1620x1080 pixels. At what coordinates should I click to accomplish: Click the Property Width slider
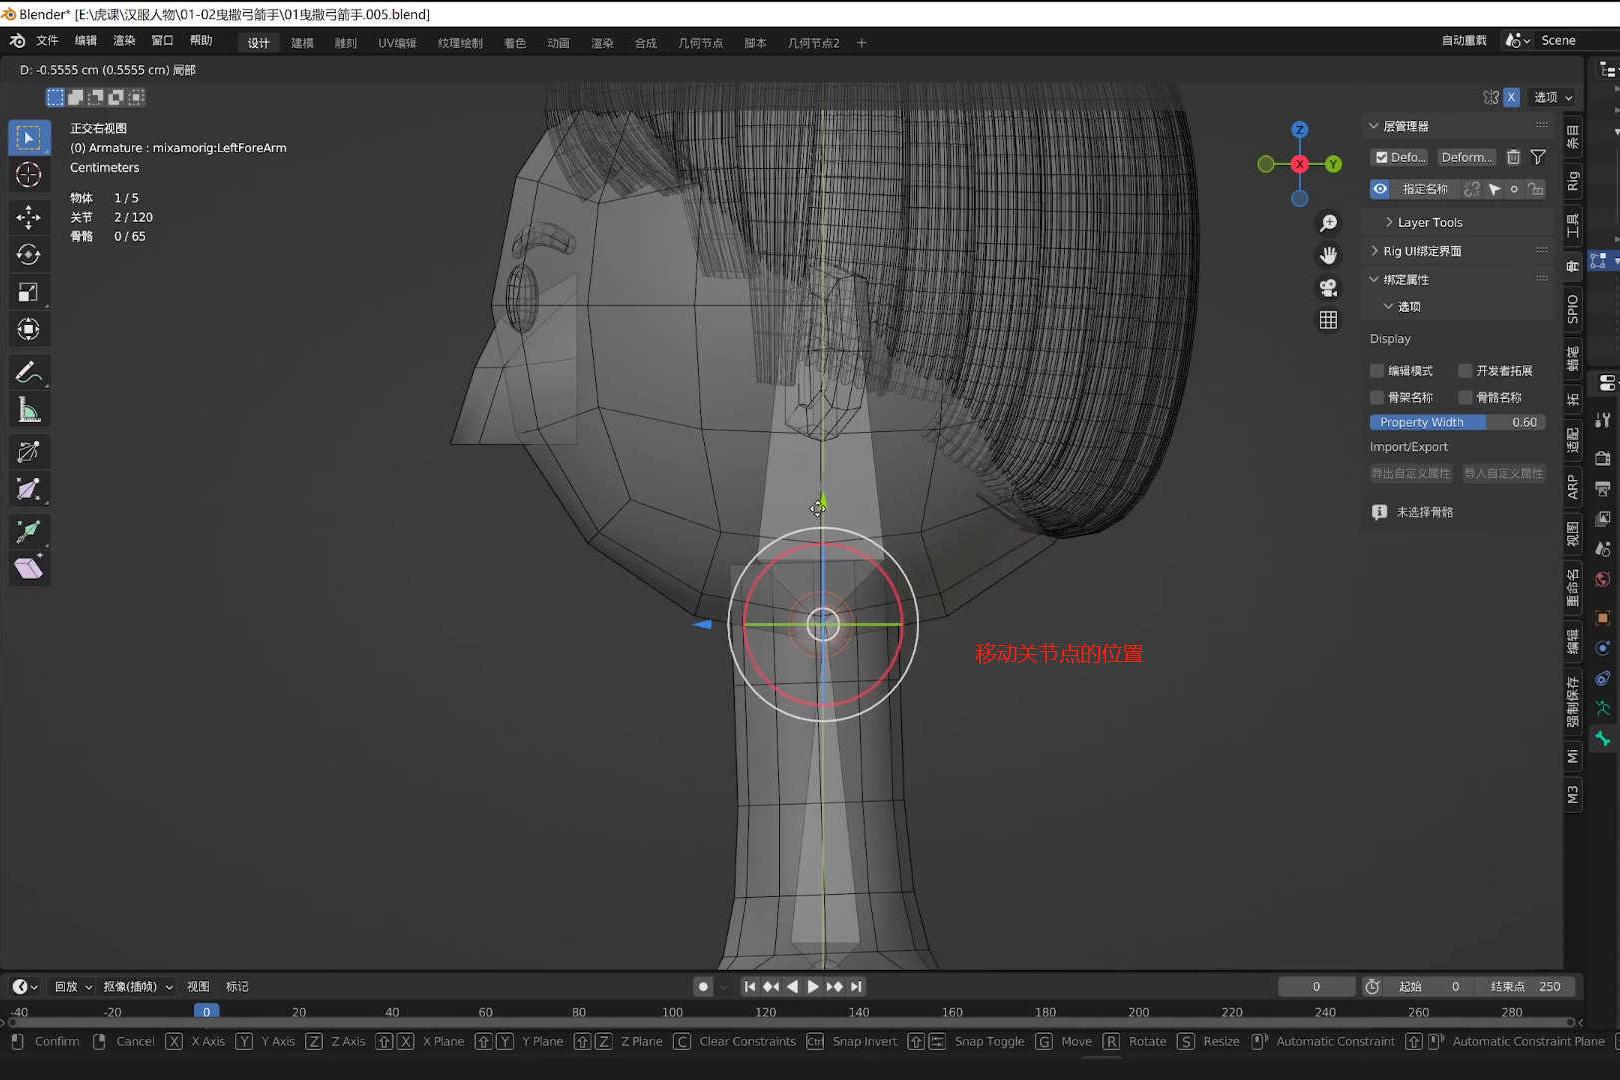click(x=1456, y=423)
